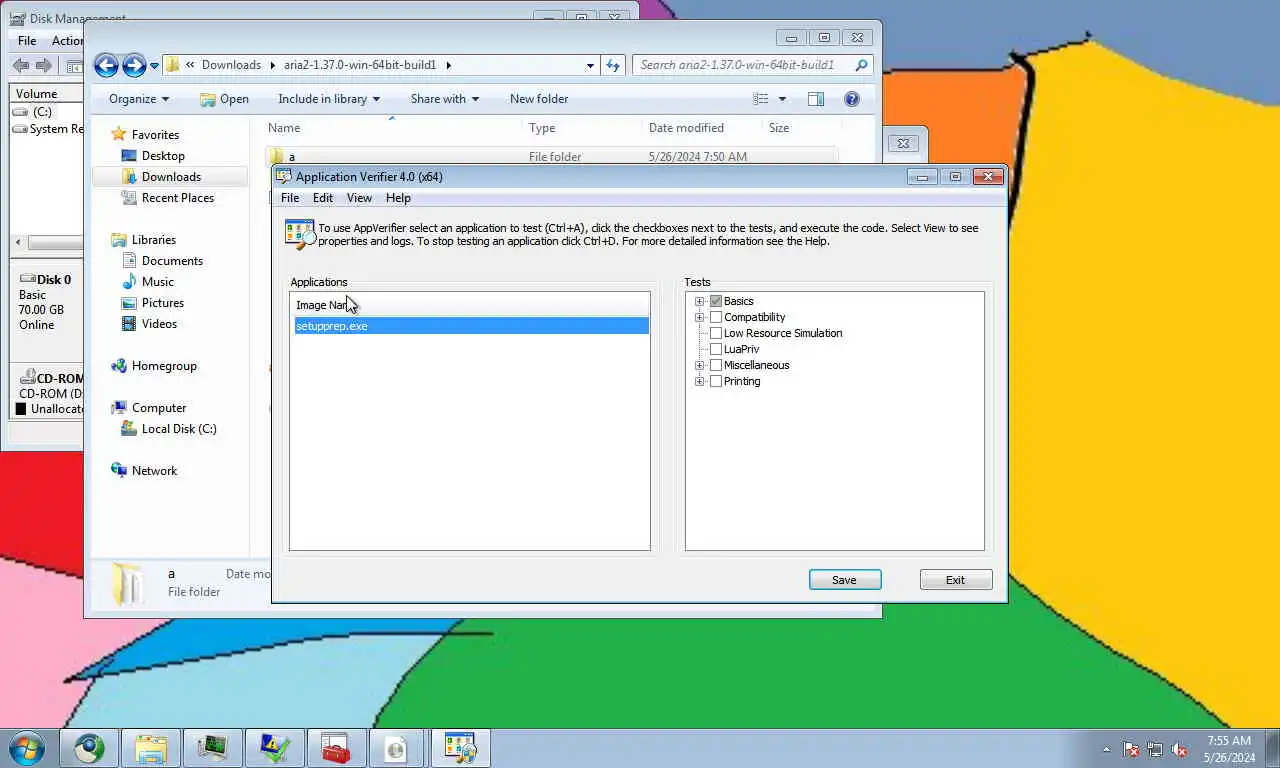Create a New folder in Explorer

[539, 99]
